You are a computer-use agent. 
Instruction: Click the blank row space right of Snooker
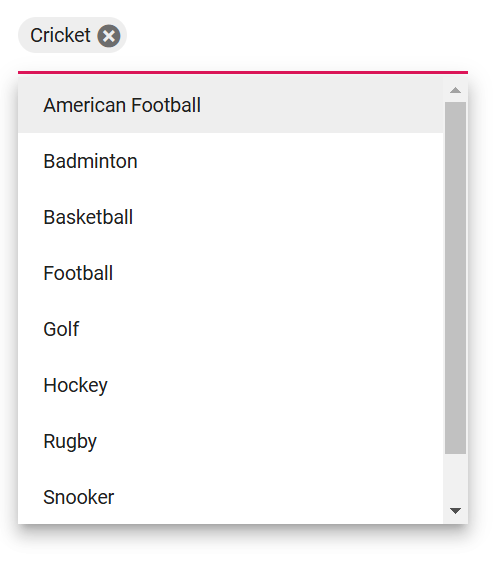pos(278,497)
